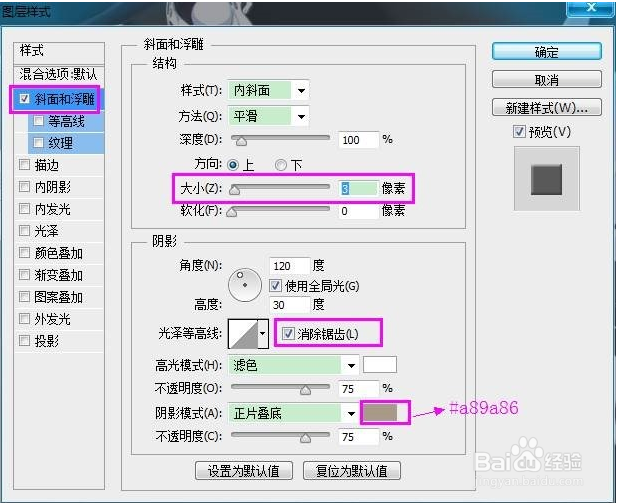Select the 投影 style row
This screenshot has height=503, width=618.
tap(59, 340)
